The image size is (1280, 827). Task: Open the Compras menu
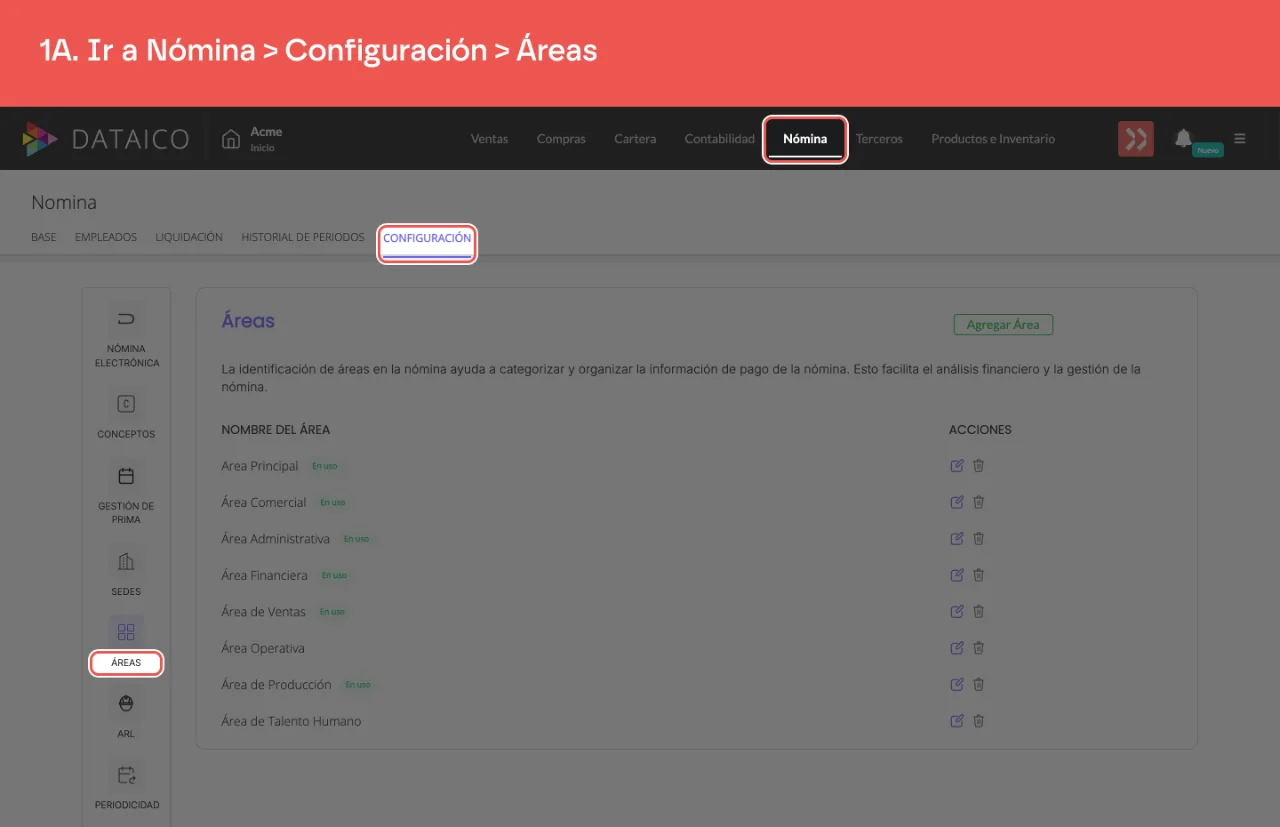coord(561,139)
